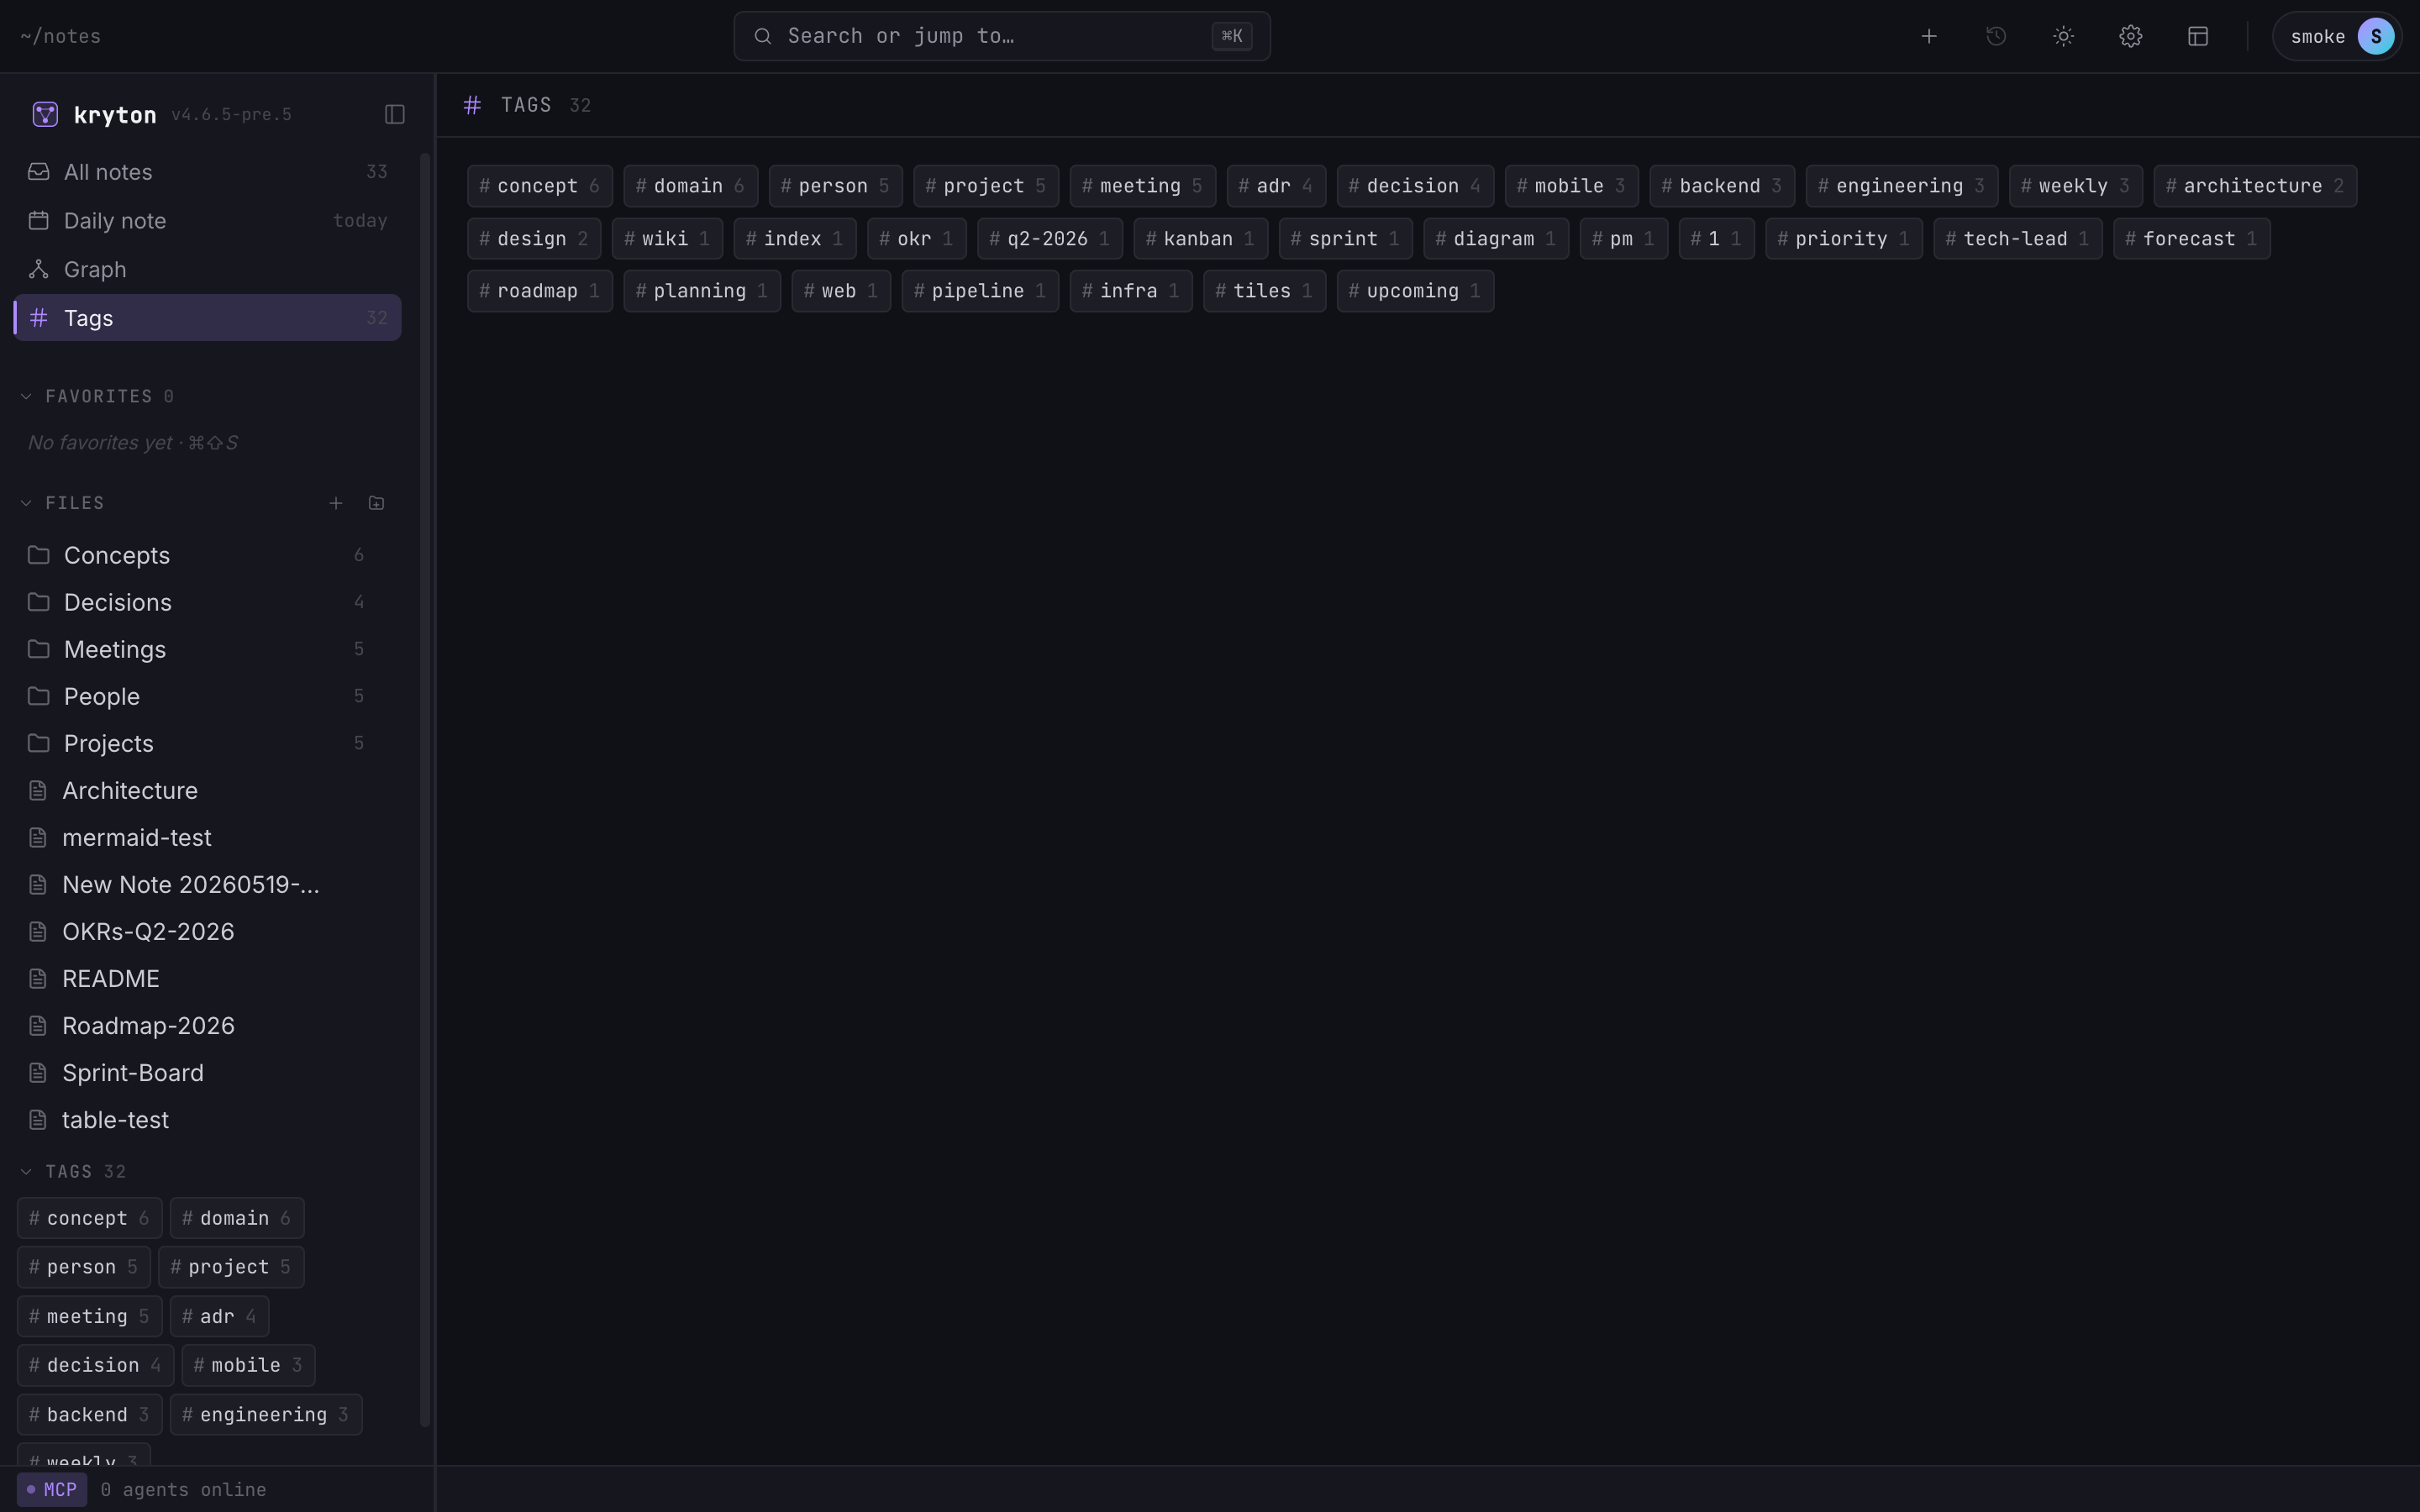Switch to the Graph view

[208, 269]
